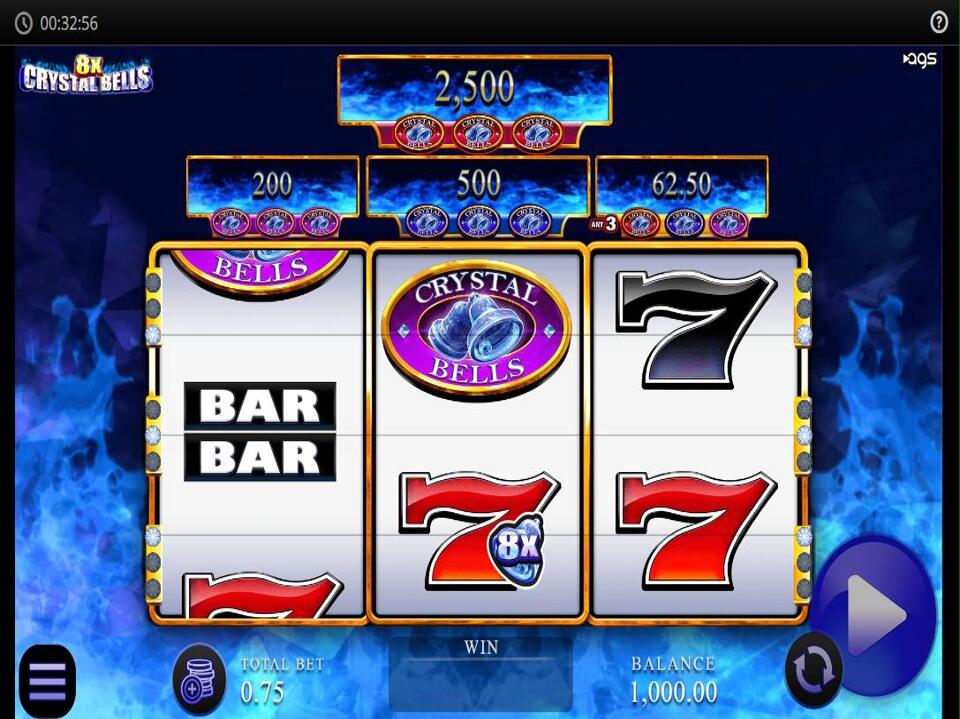Click the Crystal Bells symbol on middle reel
The height and width of the screenshot is (719, 960).
point(476,329)
